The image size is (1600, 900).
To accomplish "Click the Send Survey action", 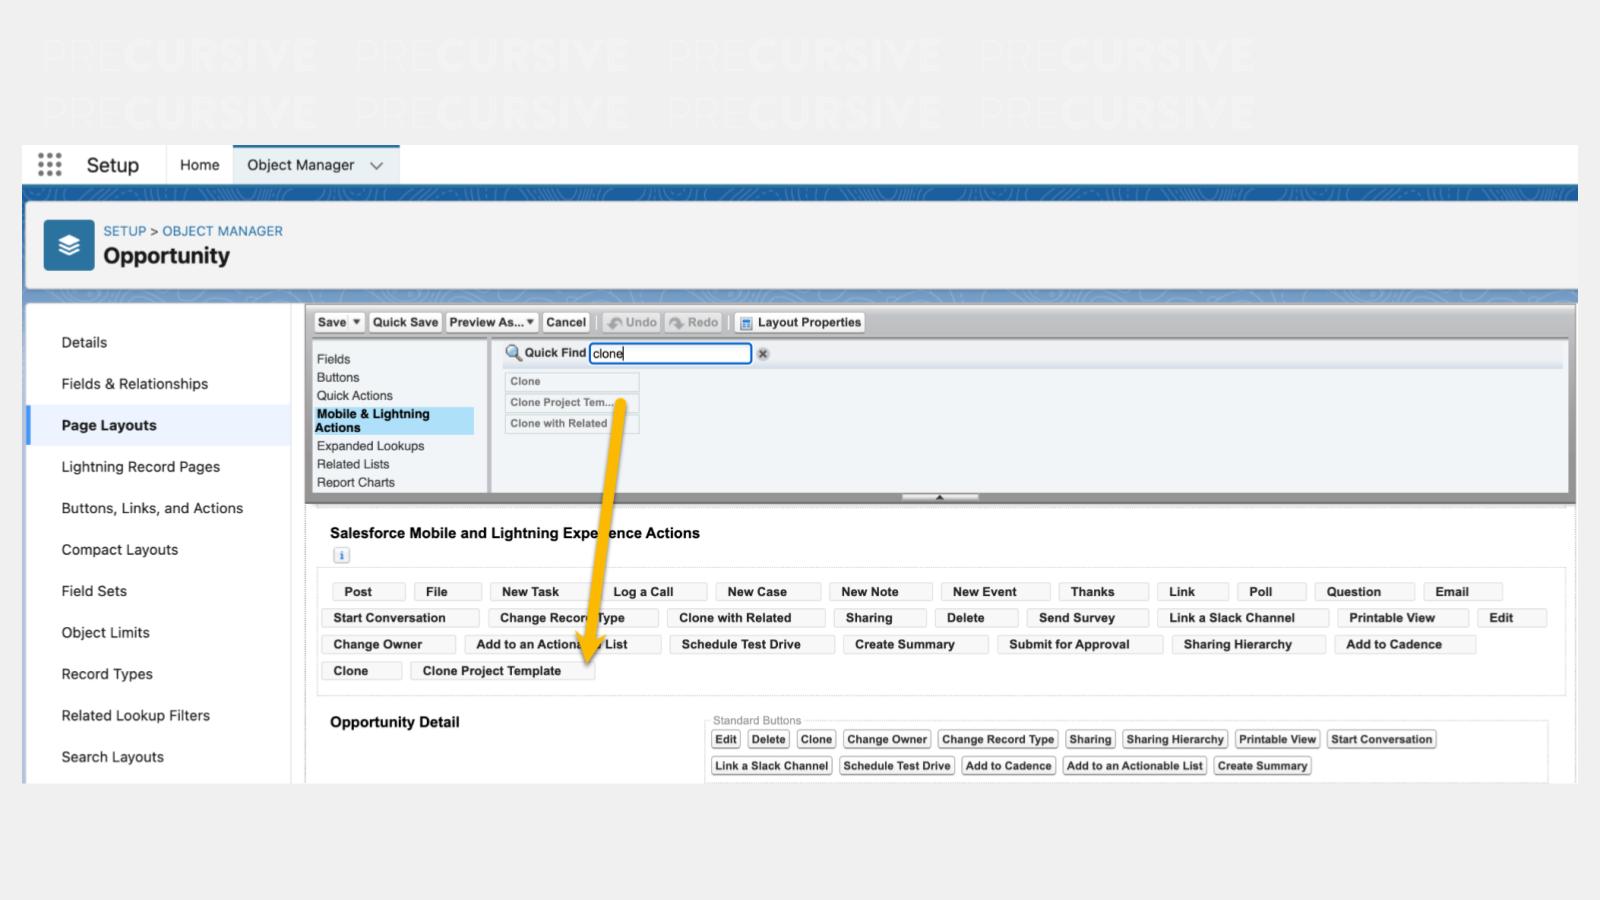I will [1087, 618].
